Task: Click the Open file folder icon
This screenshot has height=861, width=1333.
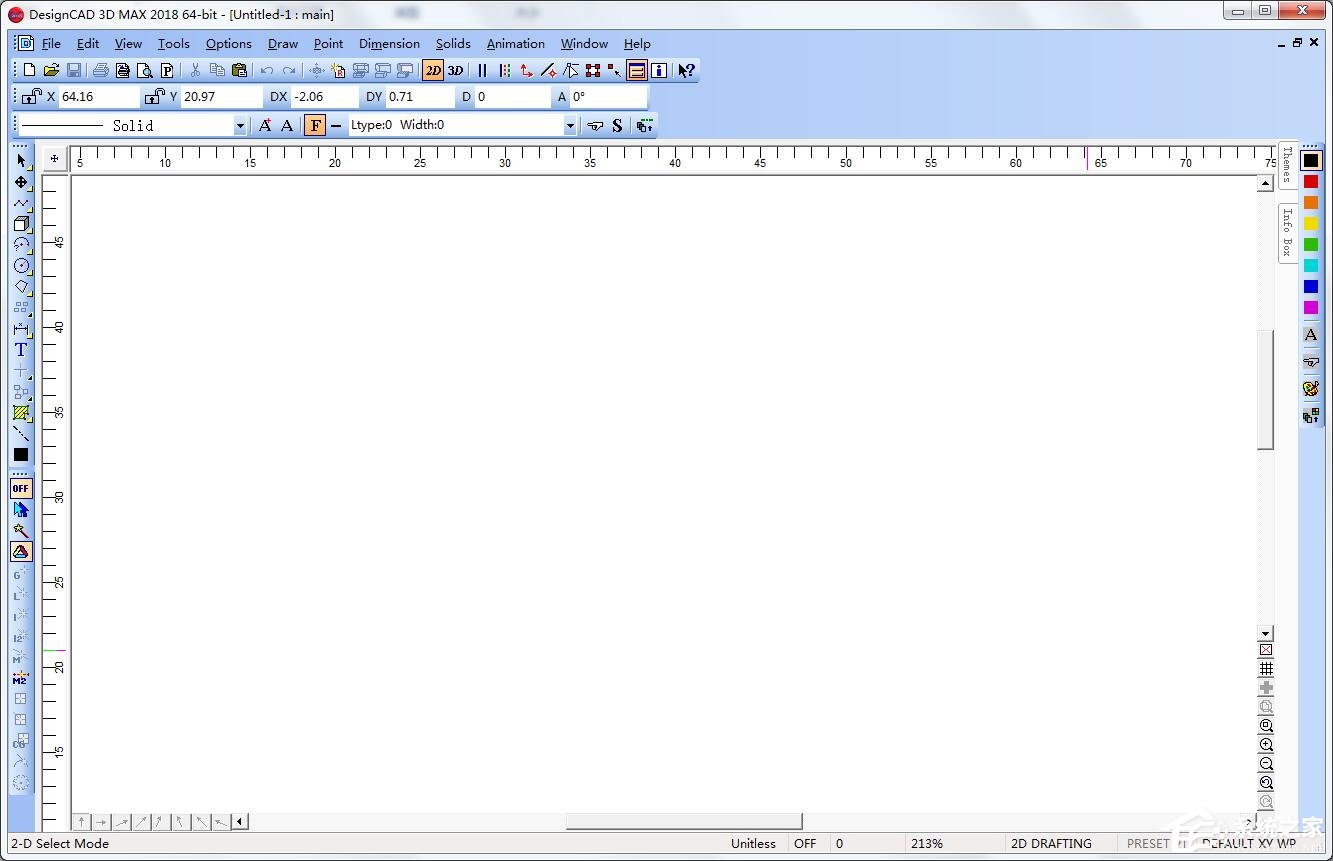Action: [51, 70]
